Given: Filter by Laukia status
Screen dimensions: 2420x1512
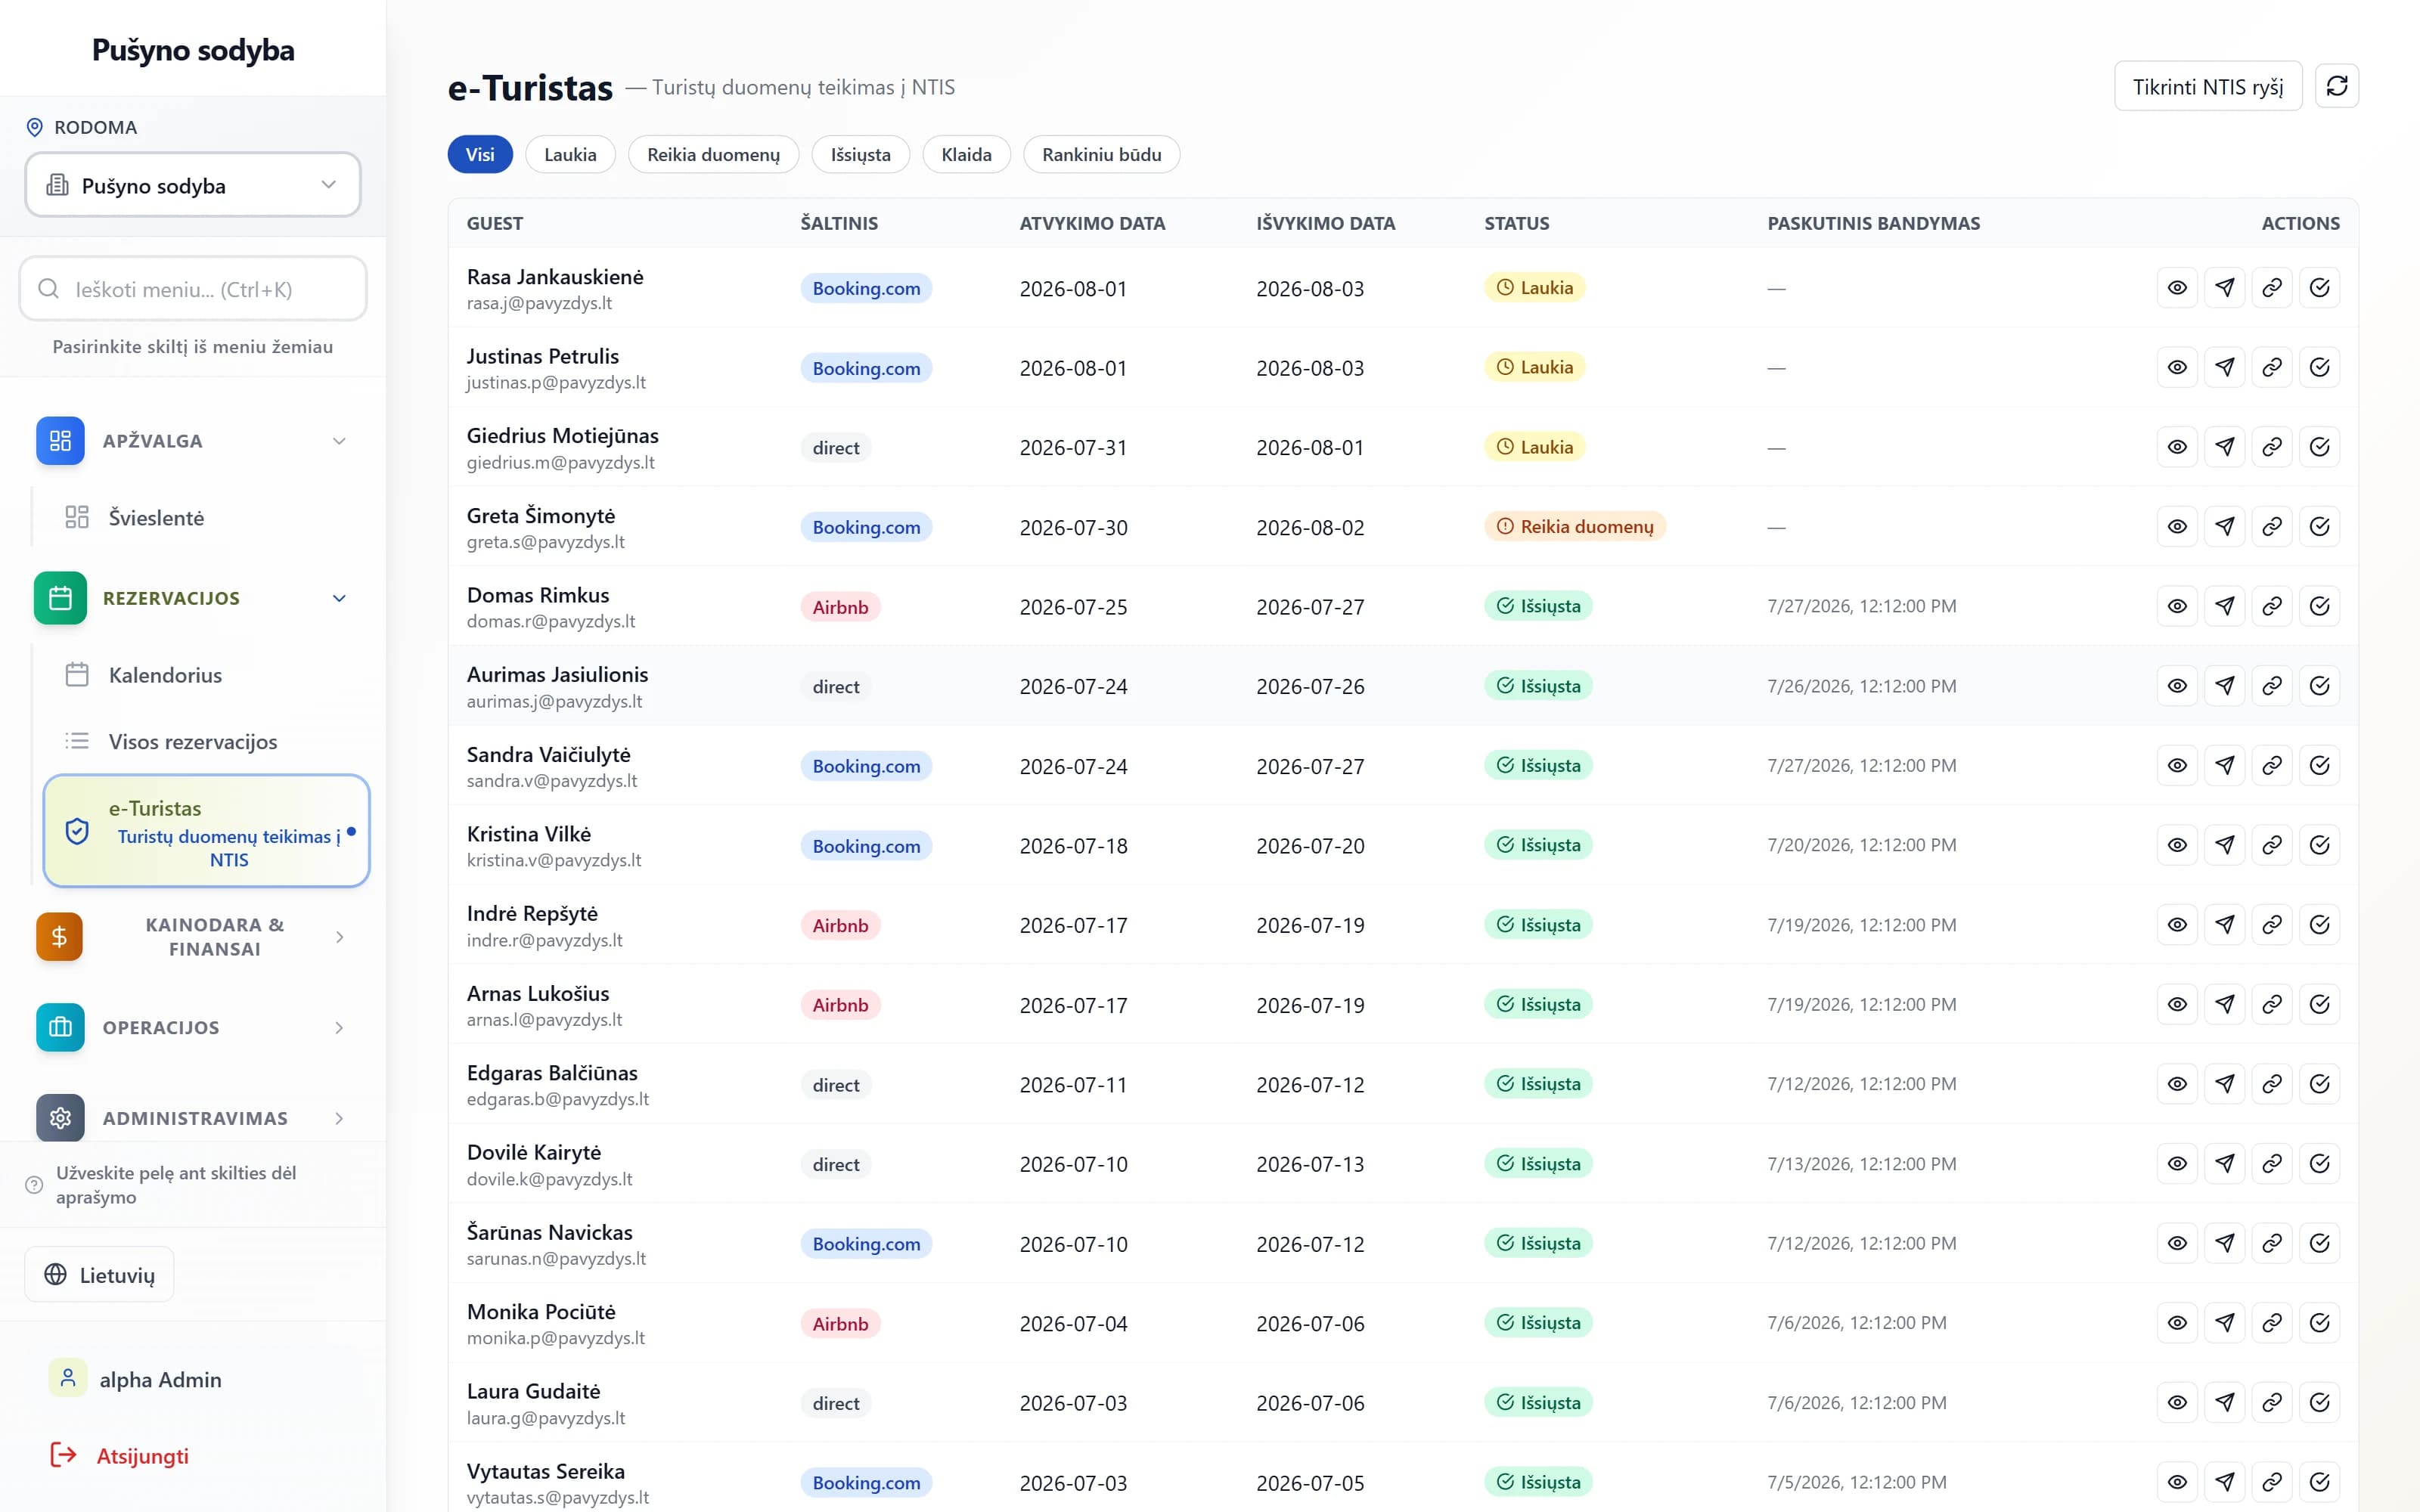Looking at the screenshot, I should pyautogui.click(x=570, y=154).
